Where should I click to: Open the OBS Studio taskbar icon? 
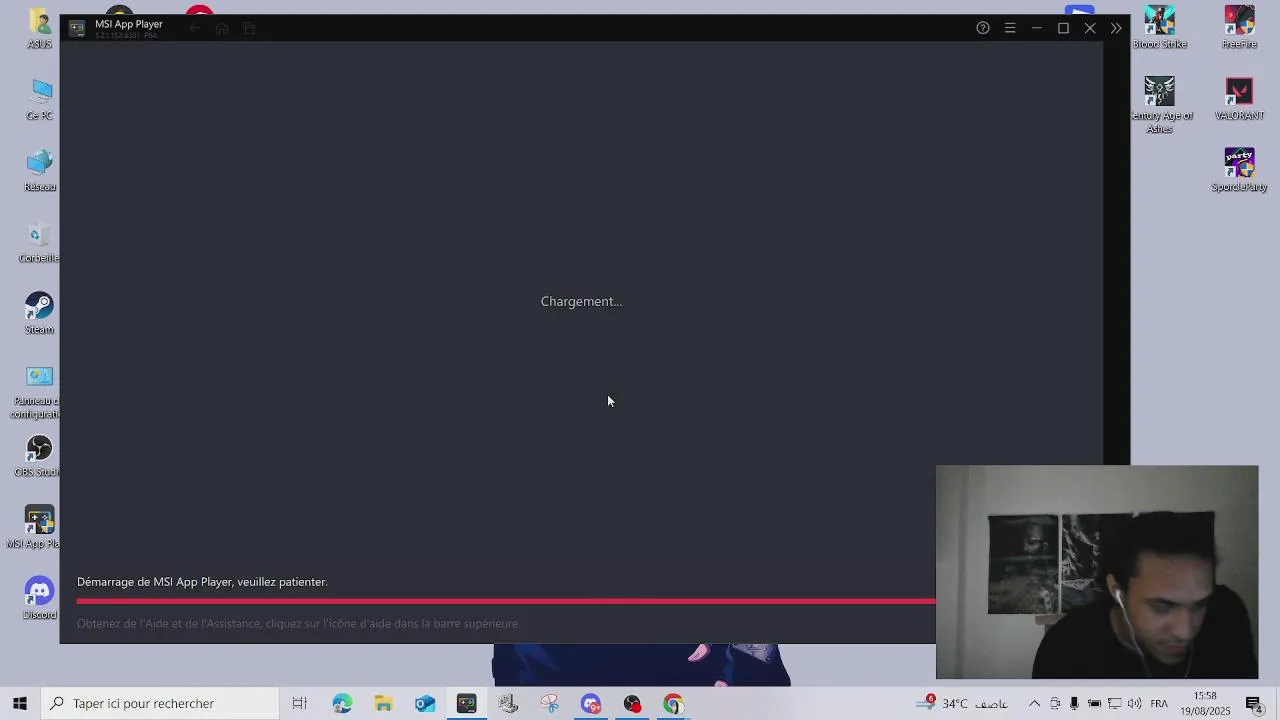click(x=632, y=703)
